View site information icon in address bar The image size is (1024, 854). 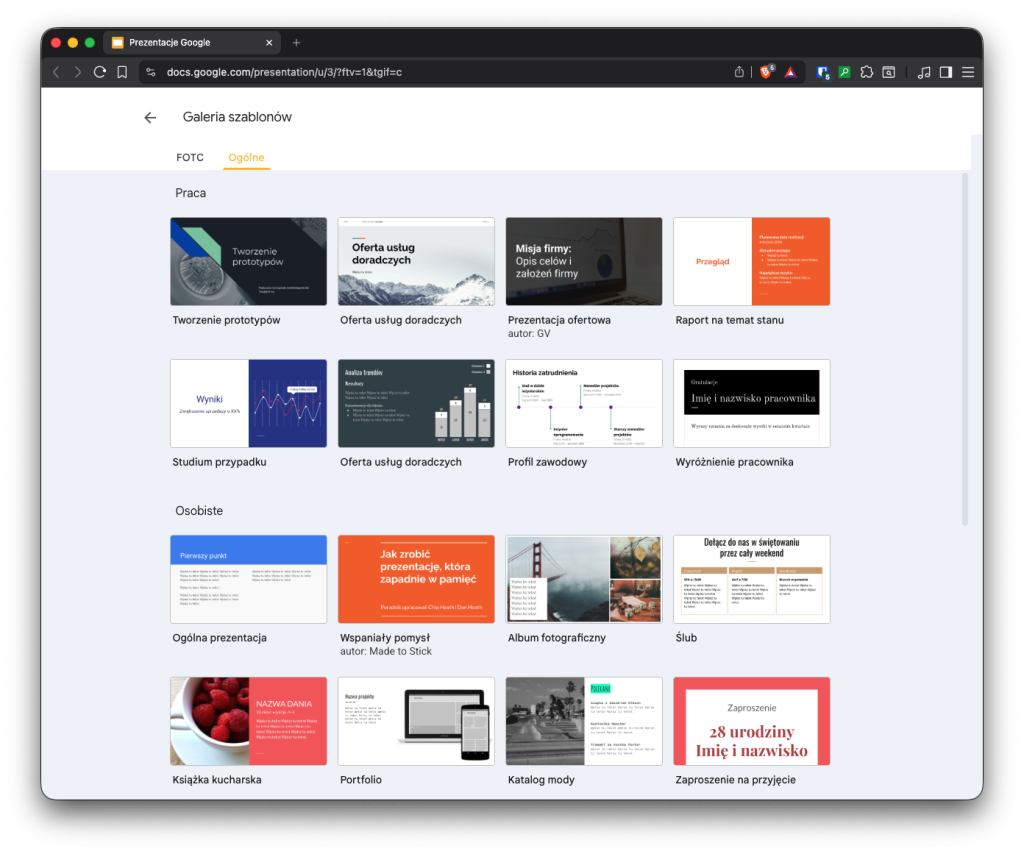(x=151, y=72)
